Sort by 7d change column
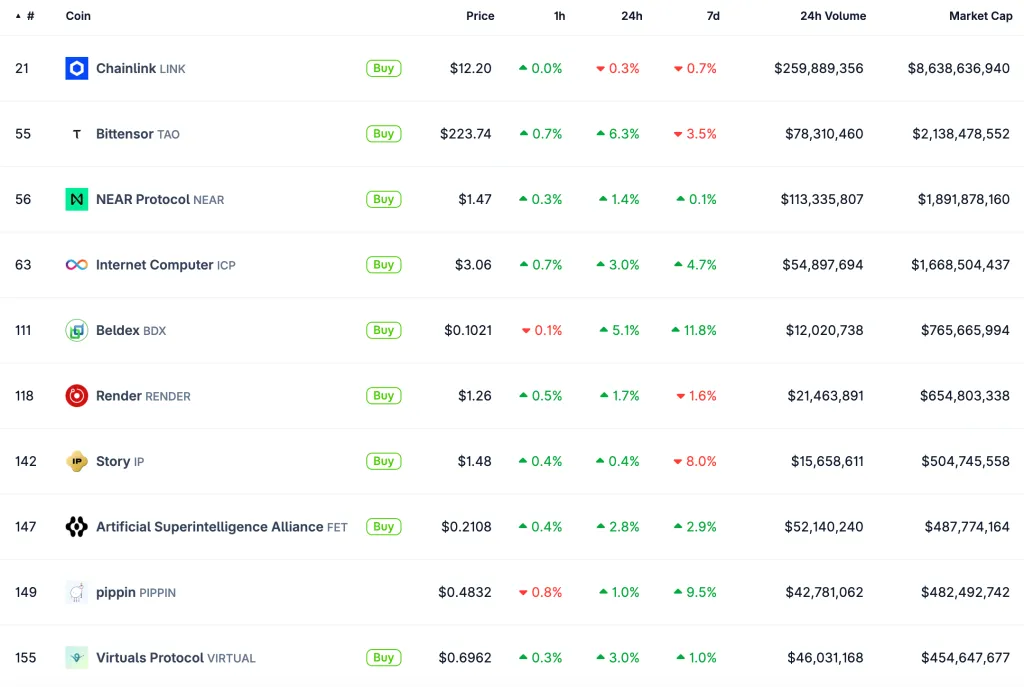This screenshot has width=1024, height=687. [x=712, y=16]
